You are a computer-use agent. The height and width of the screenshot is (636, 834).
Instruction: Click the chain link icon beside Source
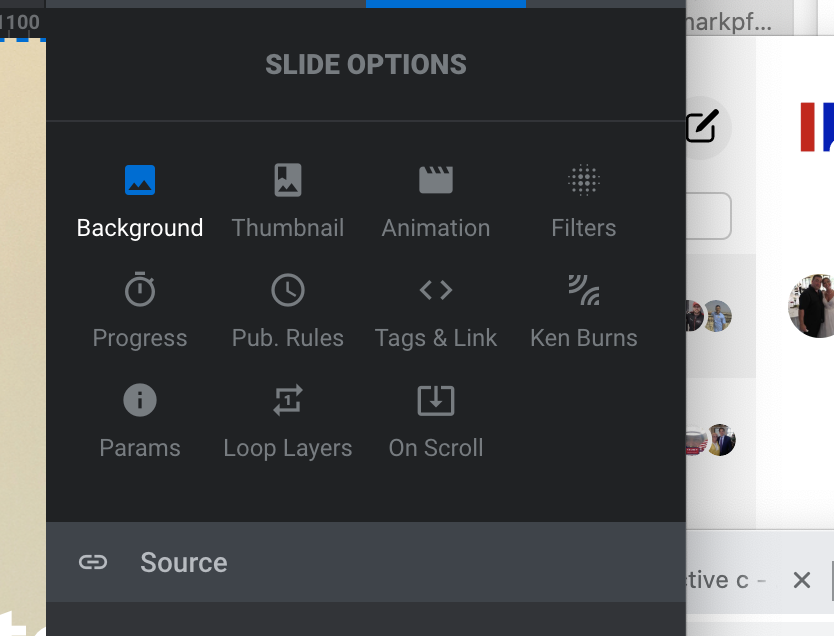point(93,562)
